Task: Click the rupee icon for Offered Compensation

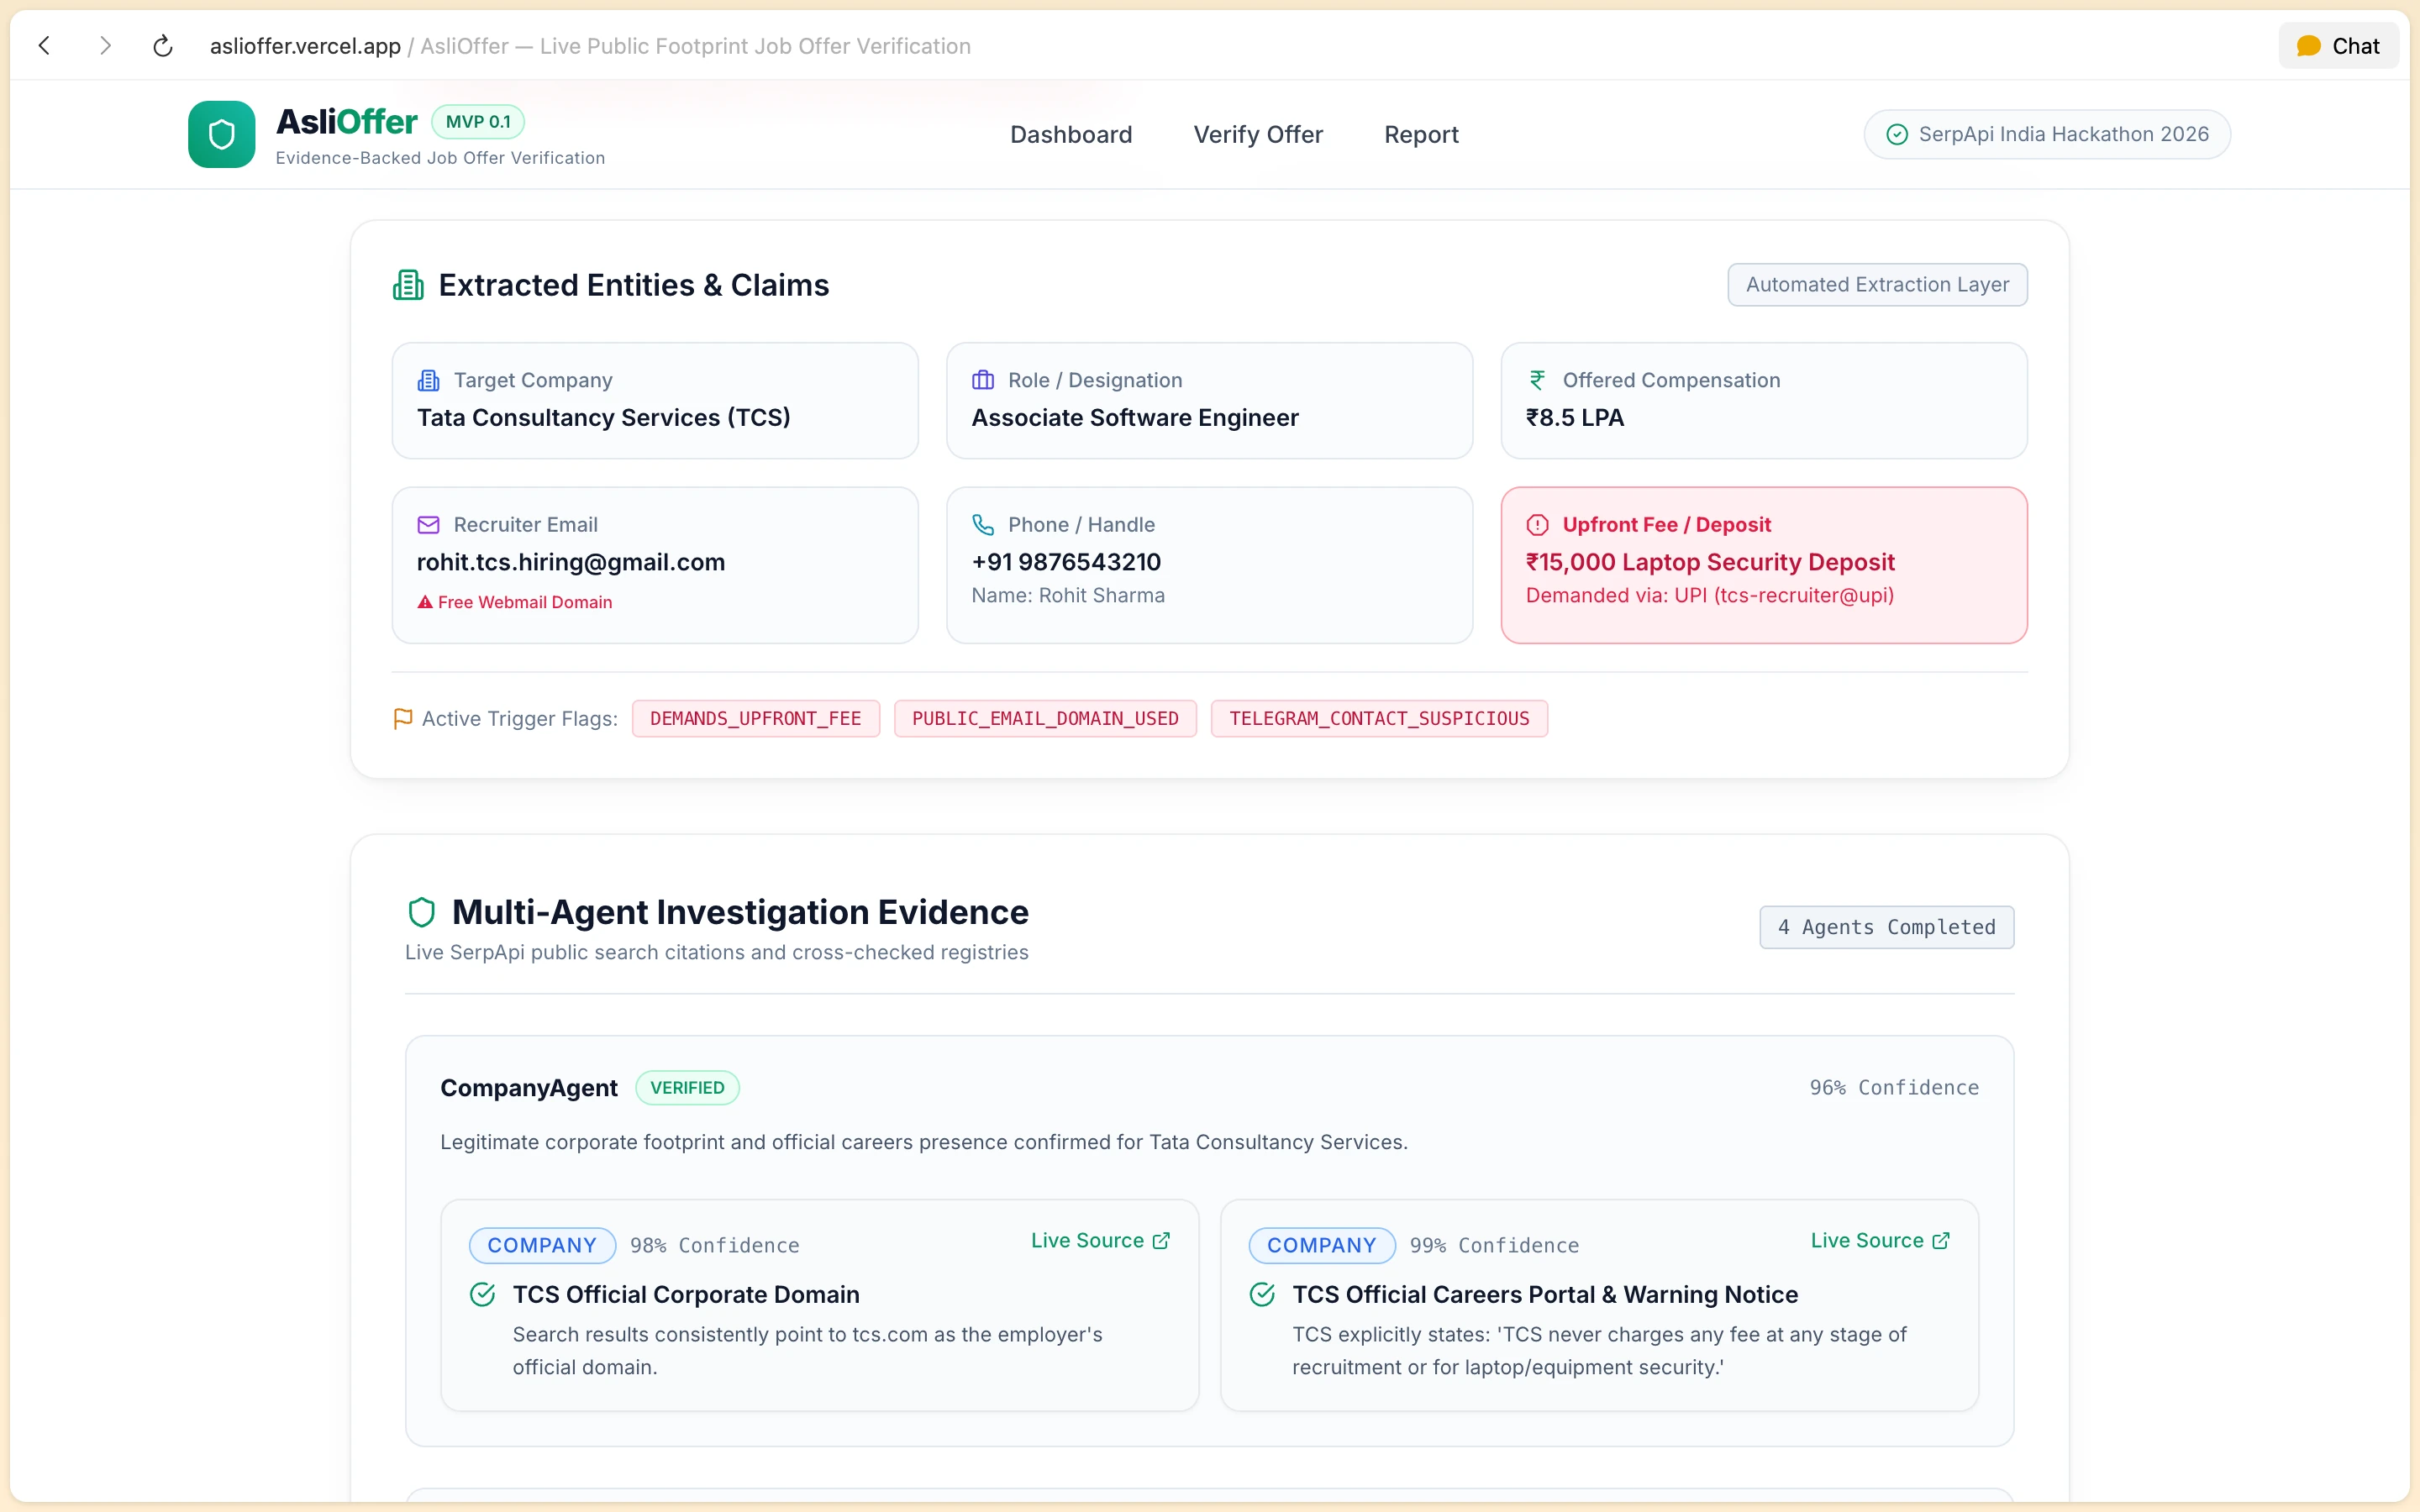Action: pos(1537,380)
